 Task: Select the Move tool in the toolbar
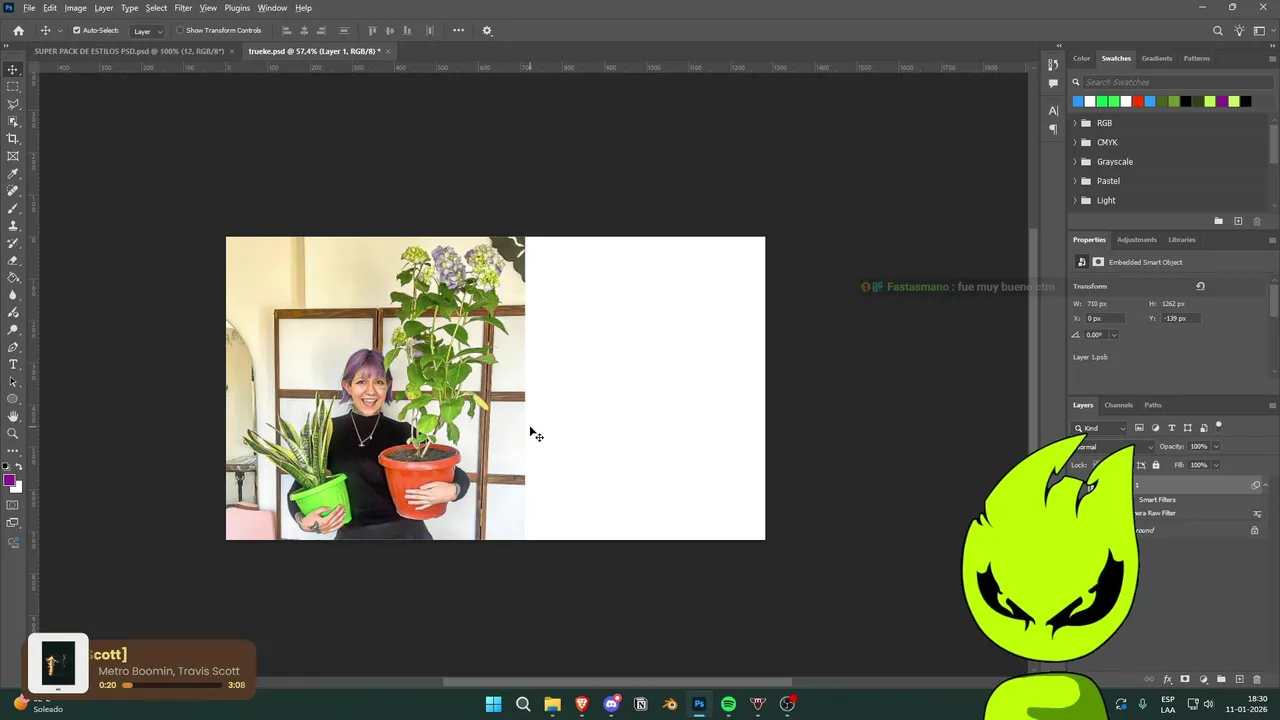(13, 69)
